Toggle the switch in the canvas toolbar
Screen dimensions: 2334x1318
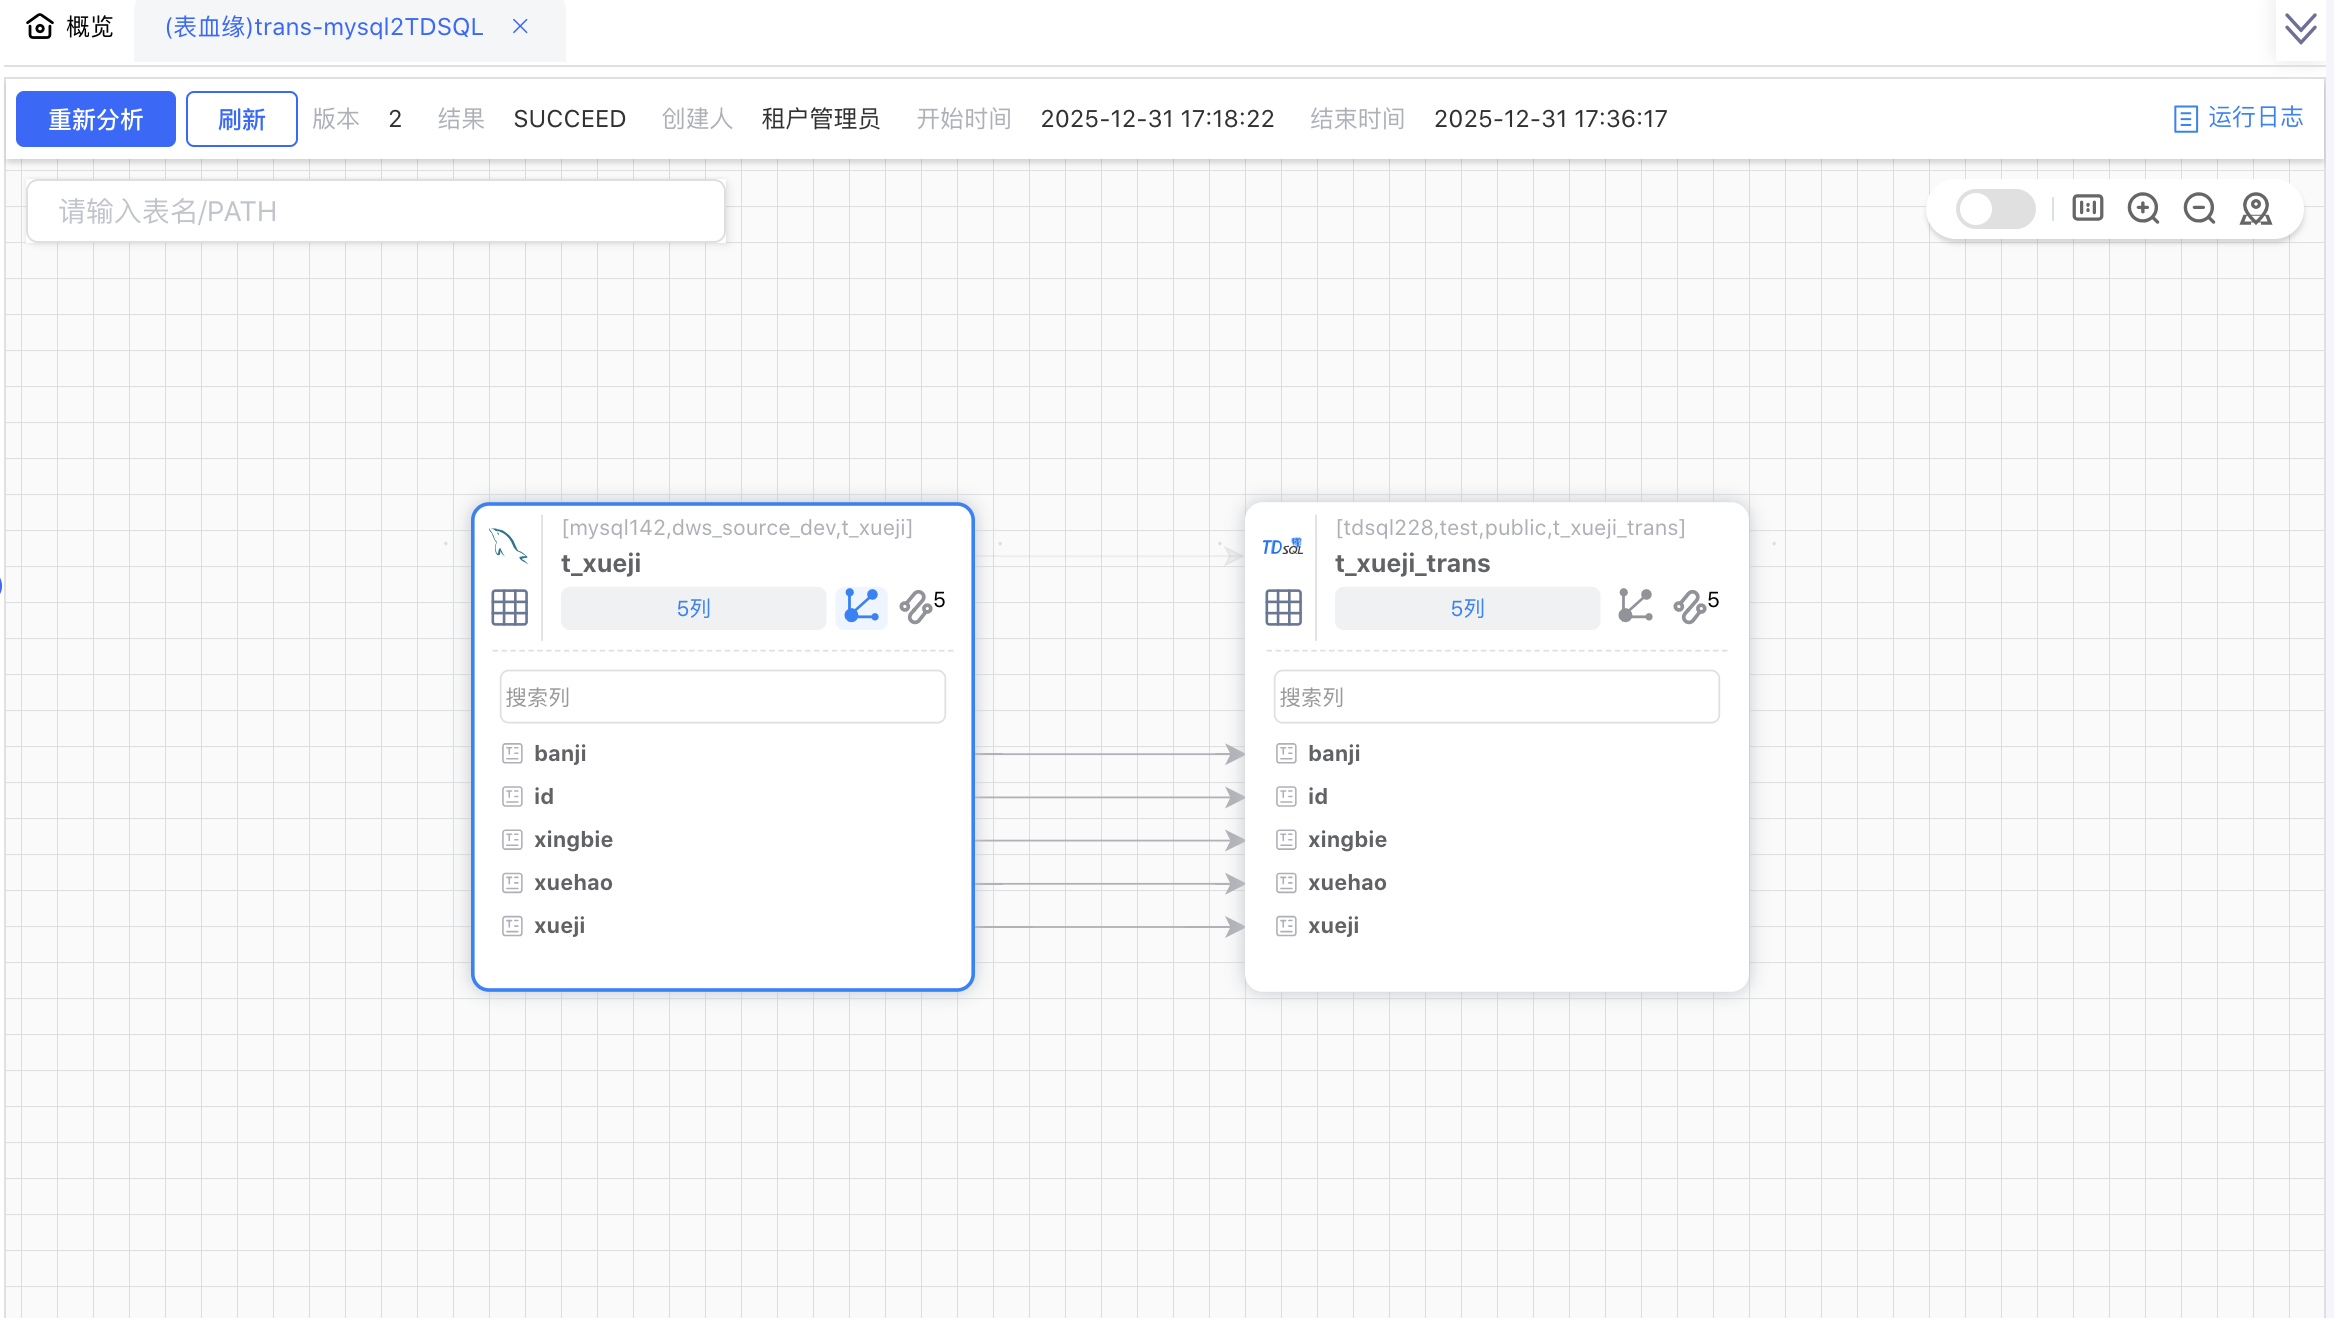pyautogui.click(x=1994, y=209)
